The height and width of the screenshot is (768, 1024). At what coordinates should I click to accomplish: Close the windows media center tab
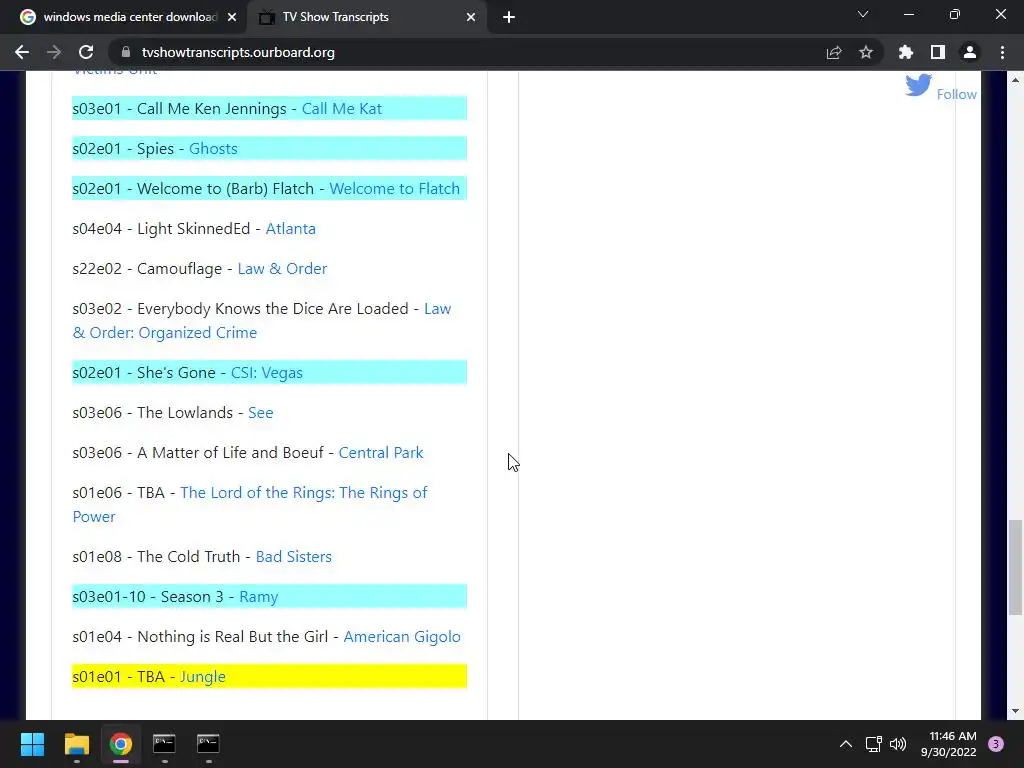tap(232, 17)
